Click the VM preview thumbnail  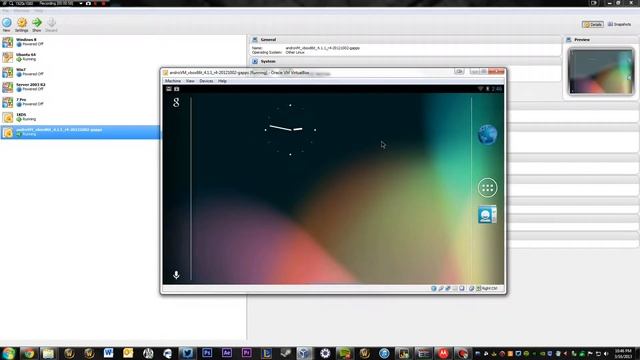click(x=601, y=71)
